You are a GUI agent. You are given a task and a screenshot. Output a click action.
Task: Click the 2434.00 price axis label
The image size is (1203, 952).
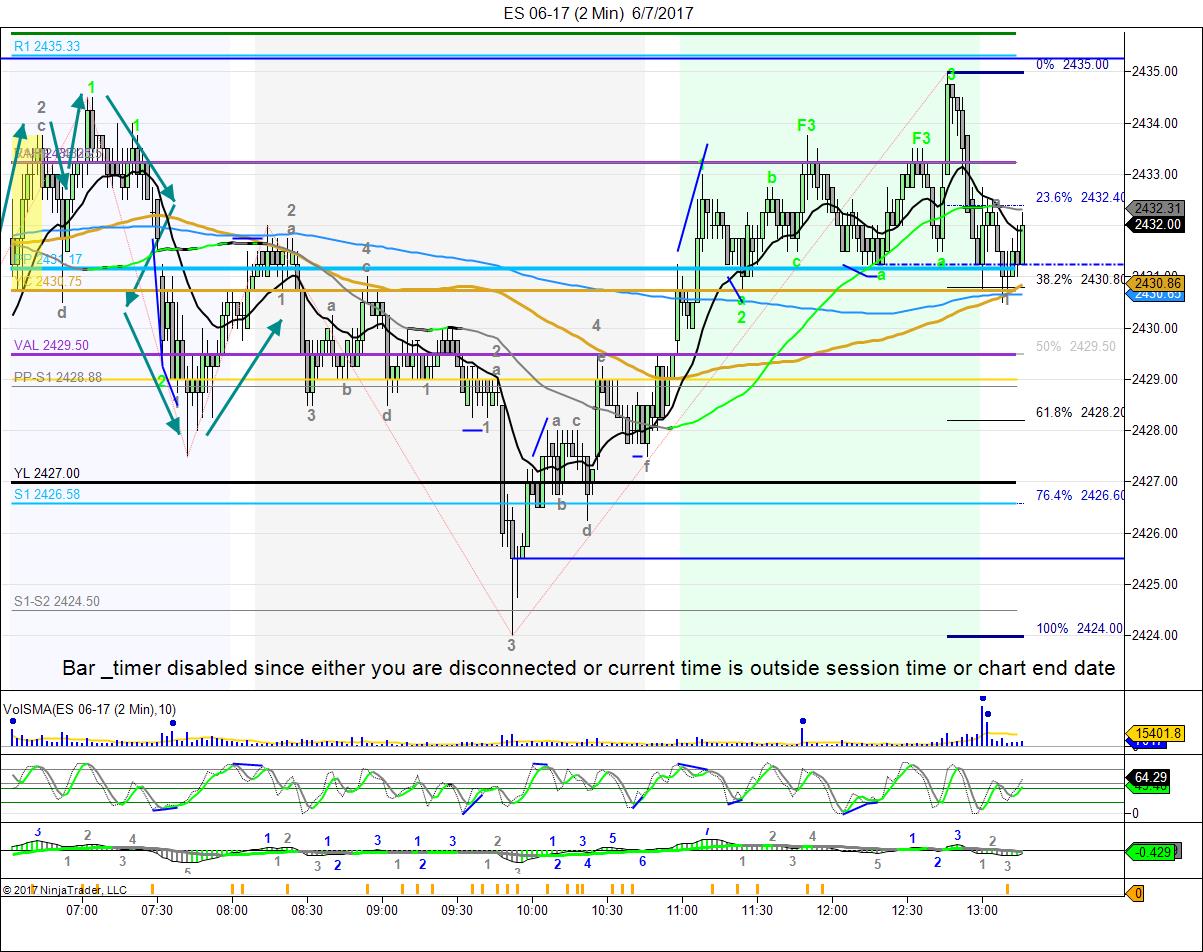[1155, 123]
